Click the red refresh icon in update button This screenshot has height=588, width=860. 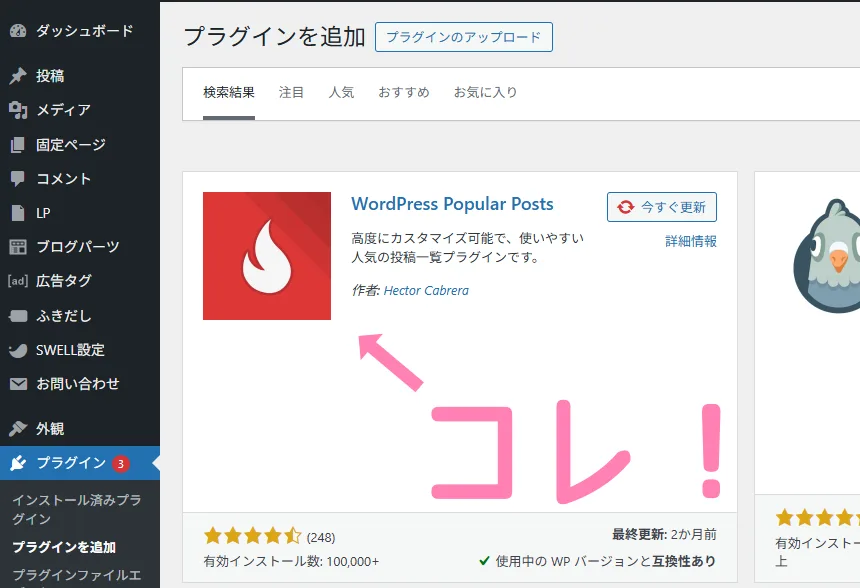click(x=625, y=207)
